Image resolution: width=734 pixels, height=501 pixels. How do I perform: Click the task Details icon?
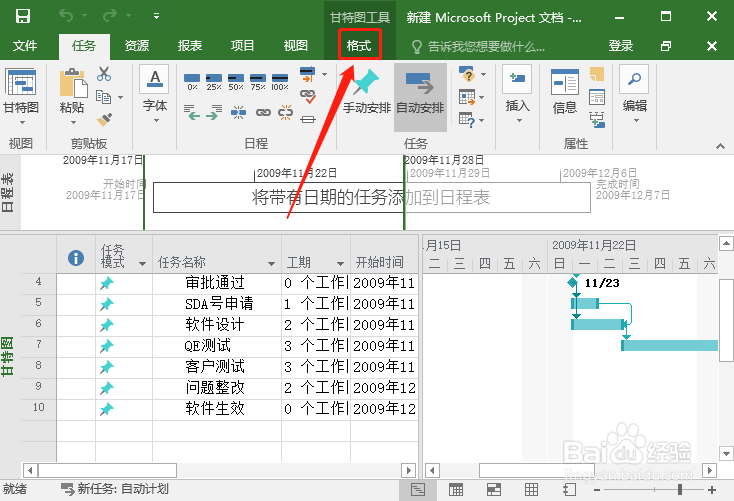click(597, 97)
